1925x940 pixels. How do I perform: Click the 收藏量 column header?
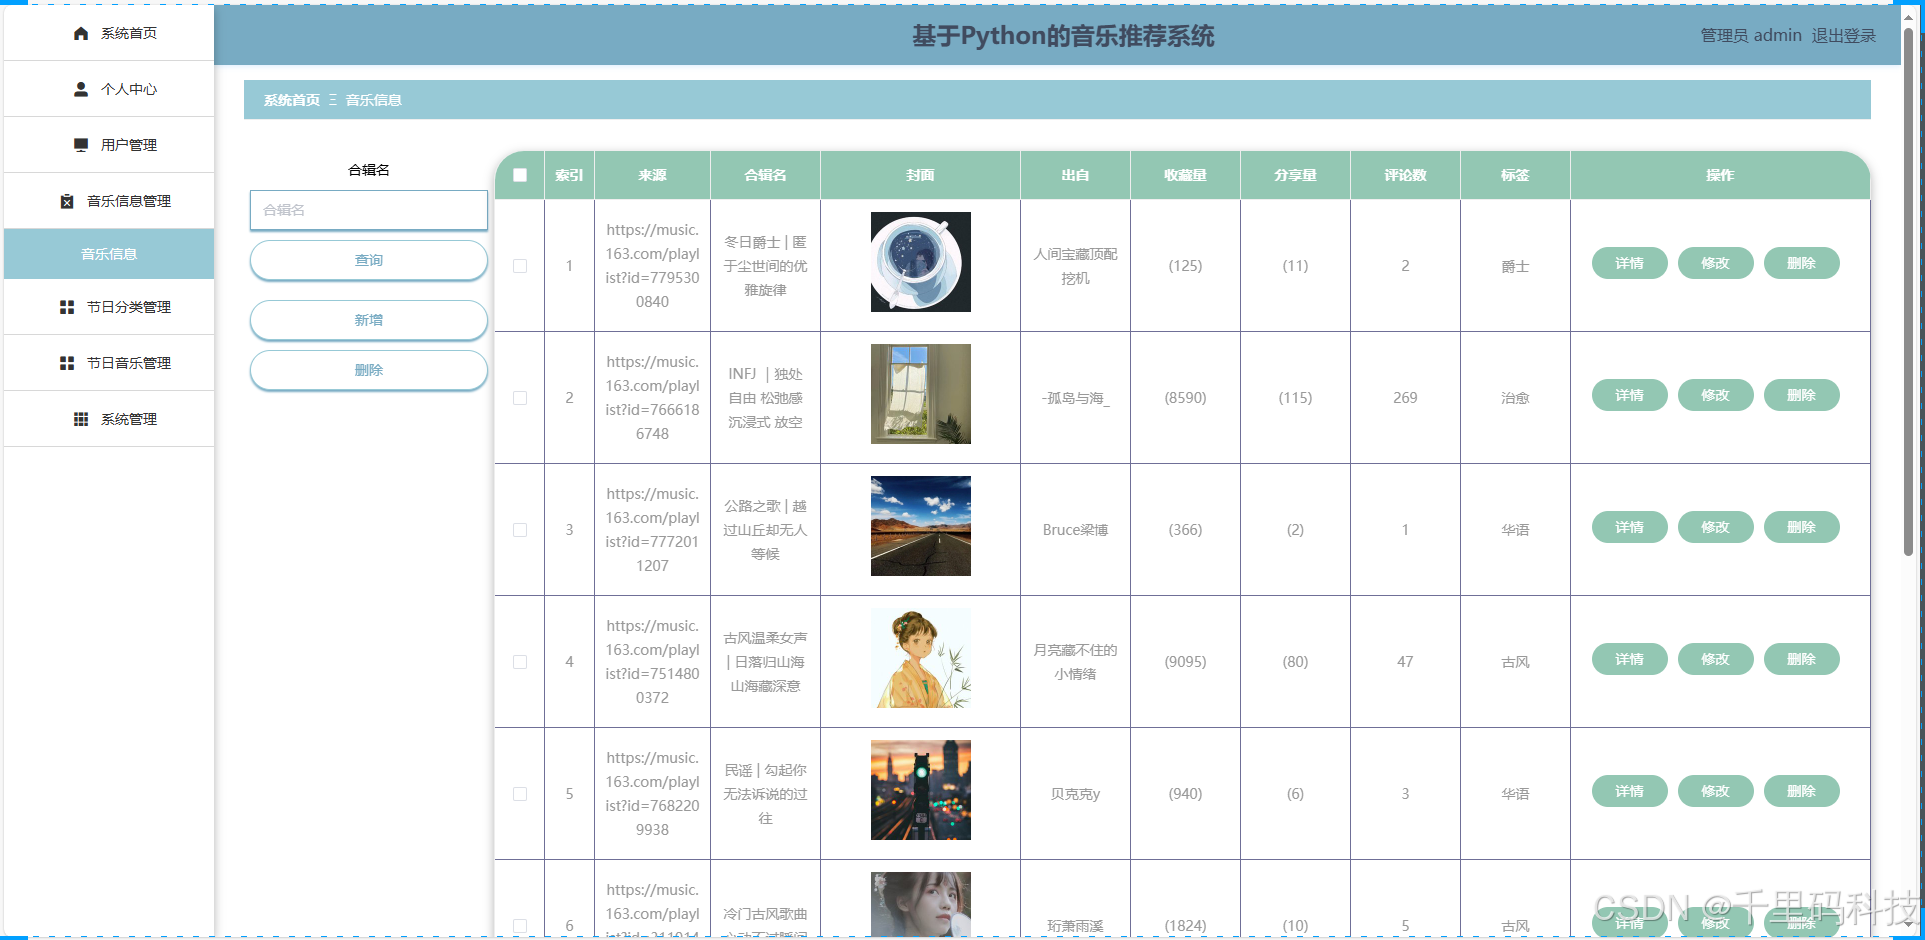pyautogui.click(x=1185, y=175)
